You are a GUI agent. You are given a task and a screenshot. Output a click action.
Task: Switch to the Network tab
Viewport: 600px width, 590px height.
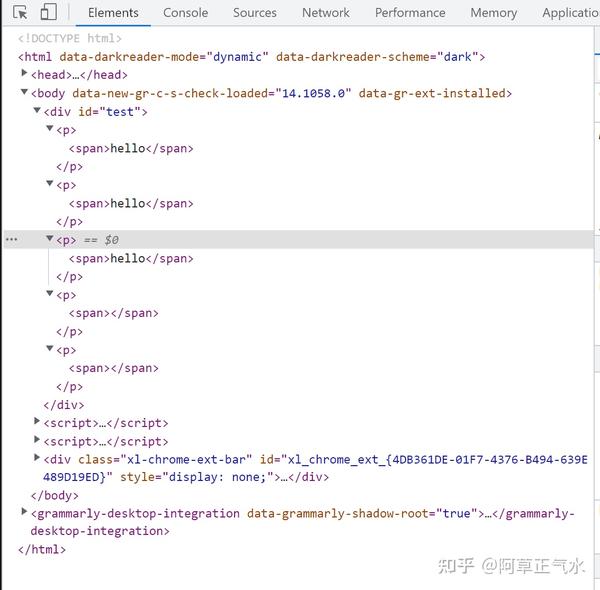click(326, 13)
